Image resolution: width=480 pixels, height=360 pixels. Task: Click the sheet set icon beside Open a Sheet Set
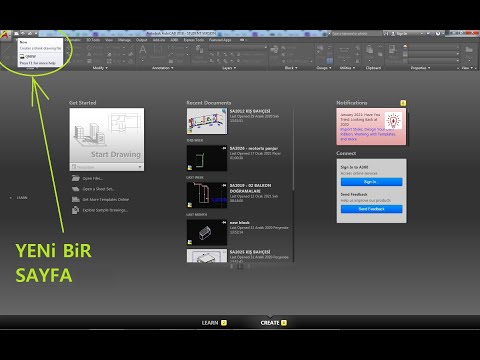pos(76,189)
